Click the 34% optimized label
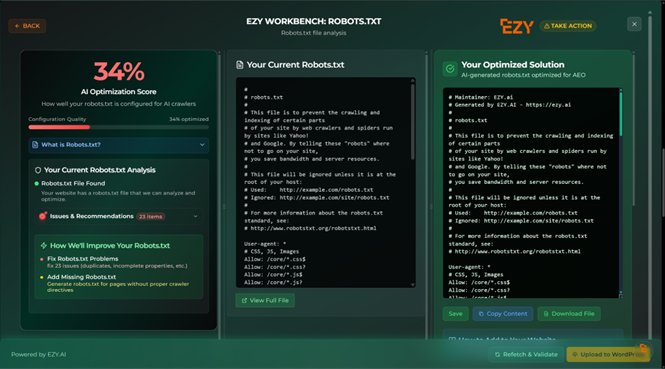Viewport: 665px width, 369px height. pos(189,119)
